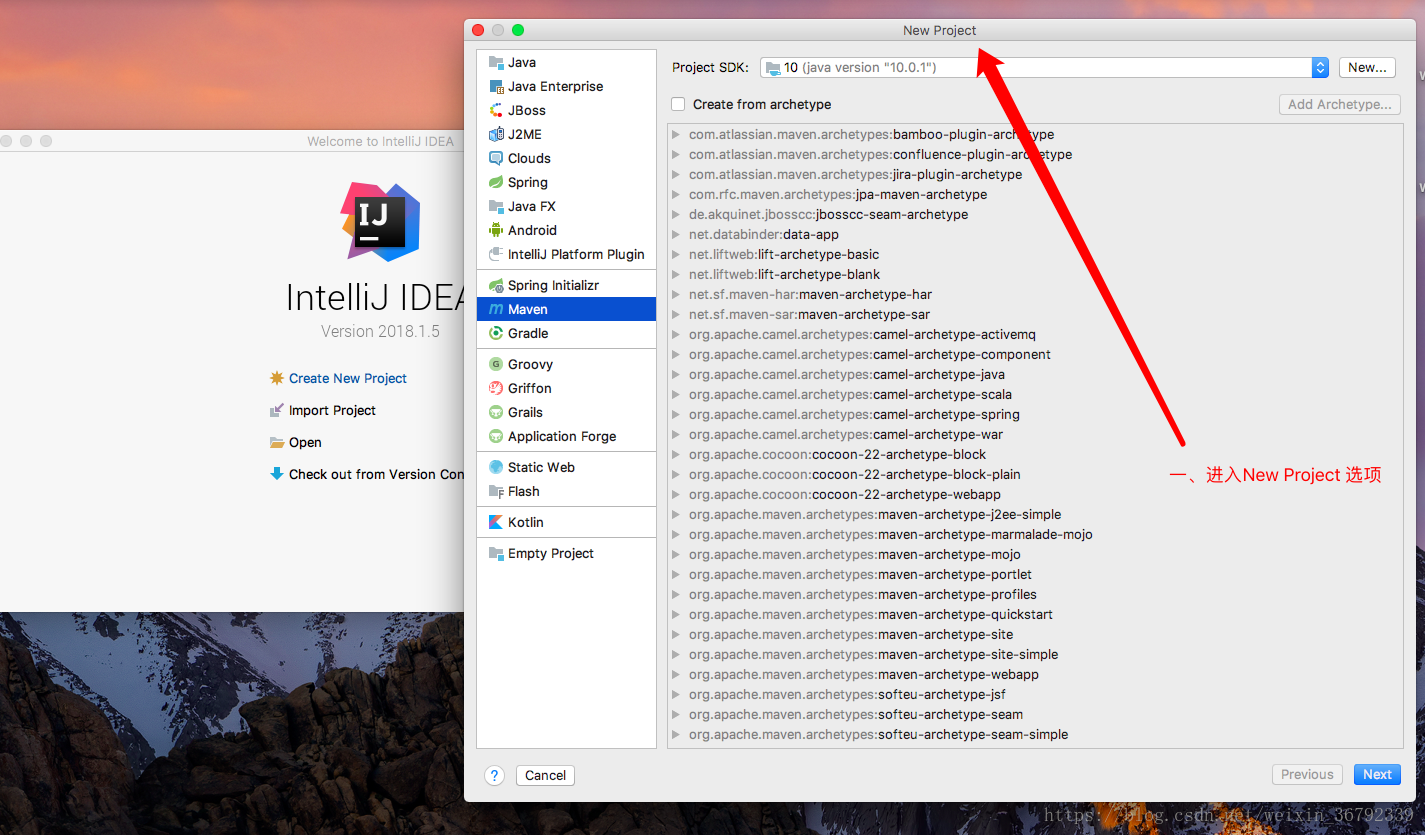Expand the maven-archetype-webapp entry
The height and width of the screenshot is (835, 1425).
click(677, 674)
